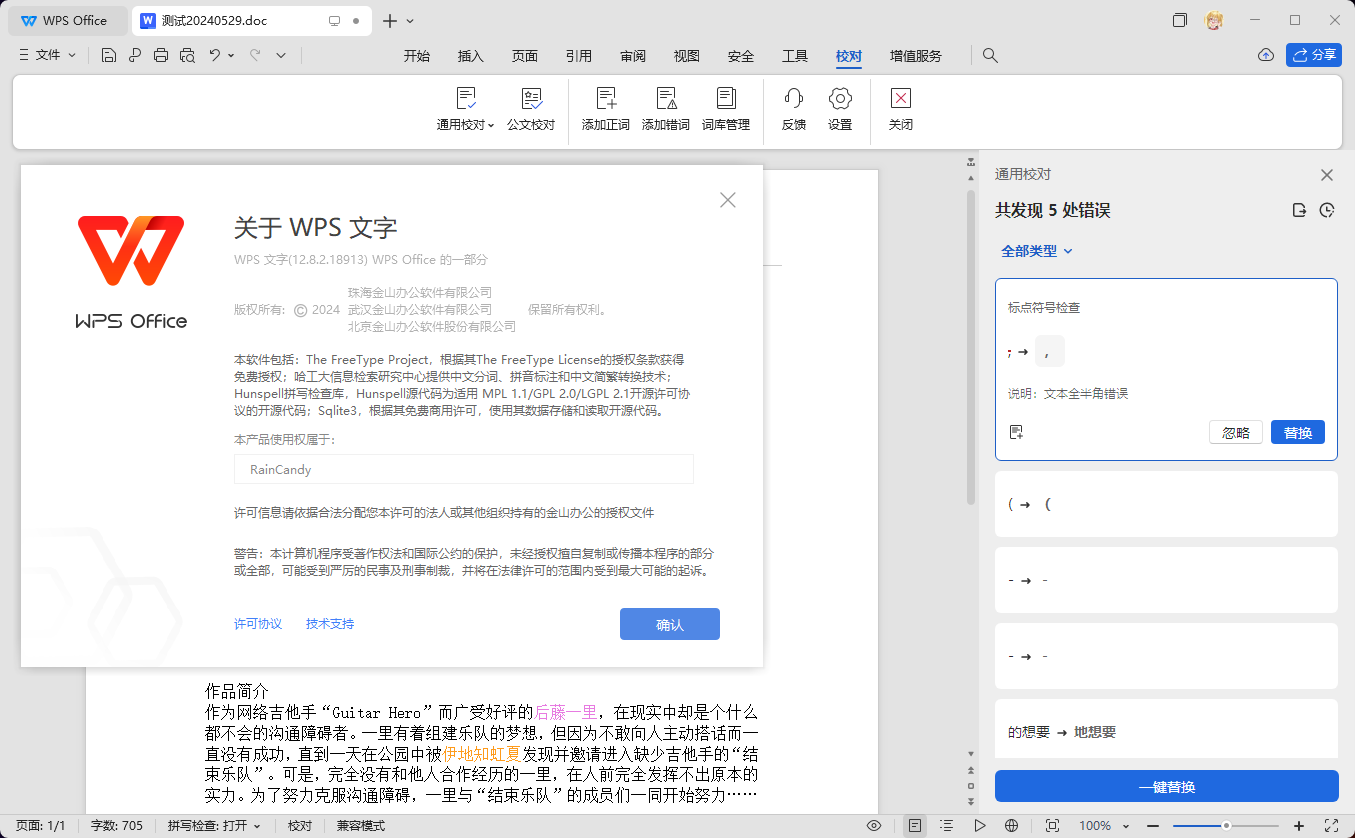Click the user avatar in title bar
Image resolution: width=1355 pixels, height=838 pixels.
coord(1214,20)
